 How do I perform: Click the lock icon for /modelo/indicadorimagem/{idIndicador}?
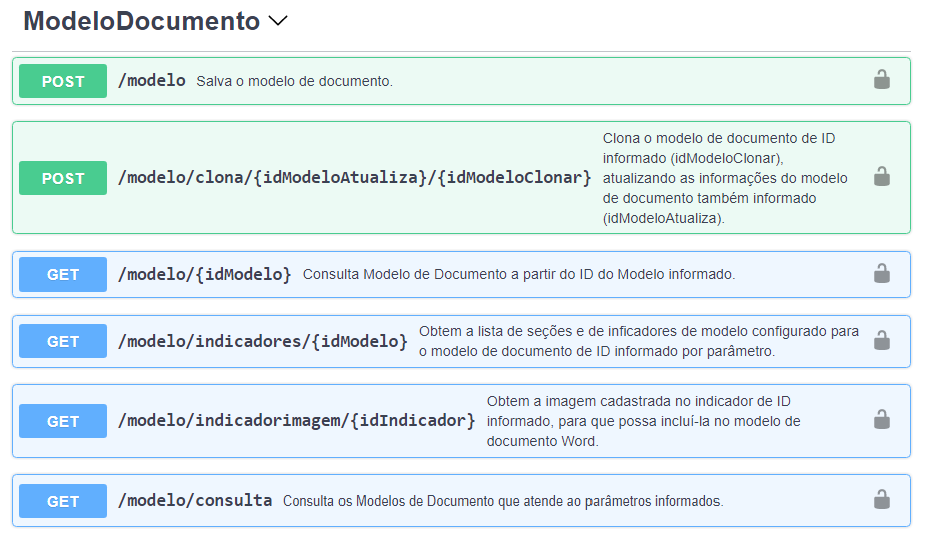tap(881, 420)
